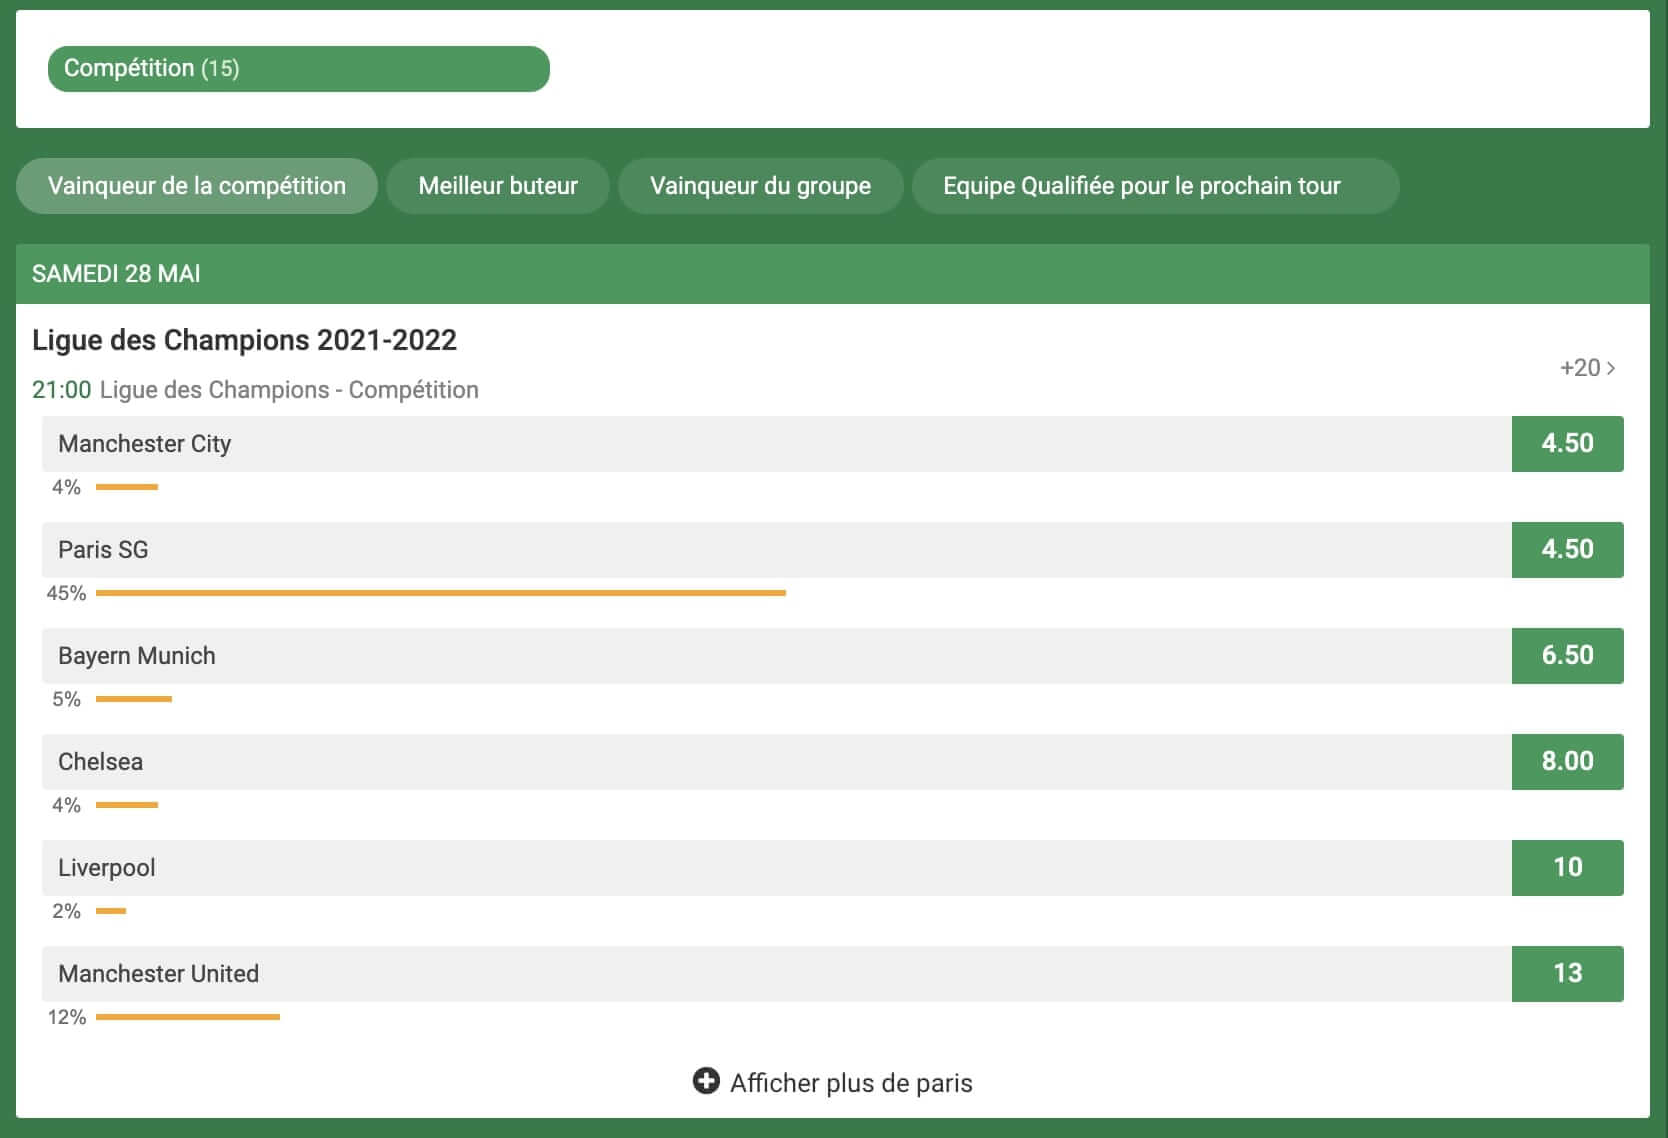This screenshot has height=1138, width=1668.
Task: Click the Chelsea team name
Action: coord(100,762)
